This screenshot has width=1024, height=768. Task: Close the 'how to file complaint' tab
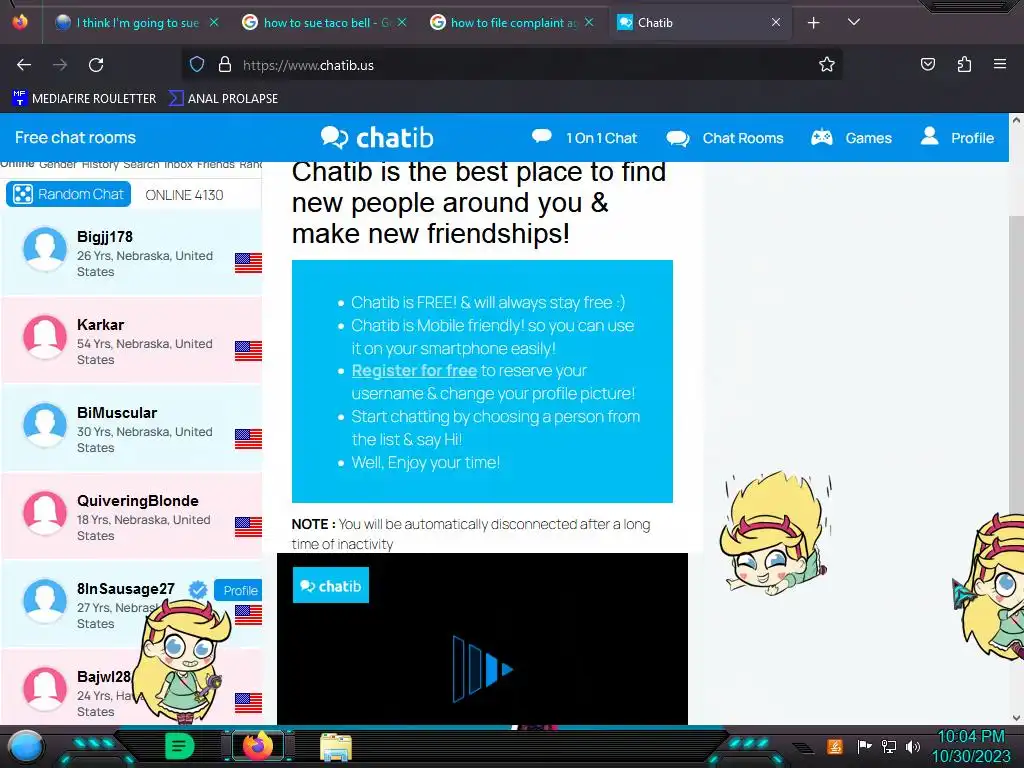(589, 23)
